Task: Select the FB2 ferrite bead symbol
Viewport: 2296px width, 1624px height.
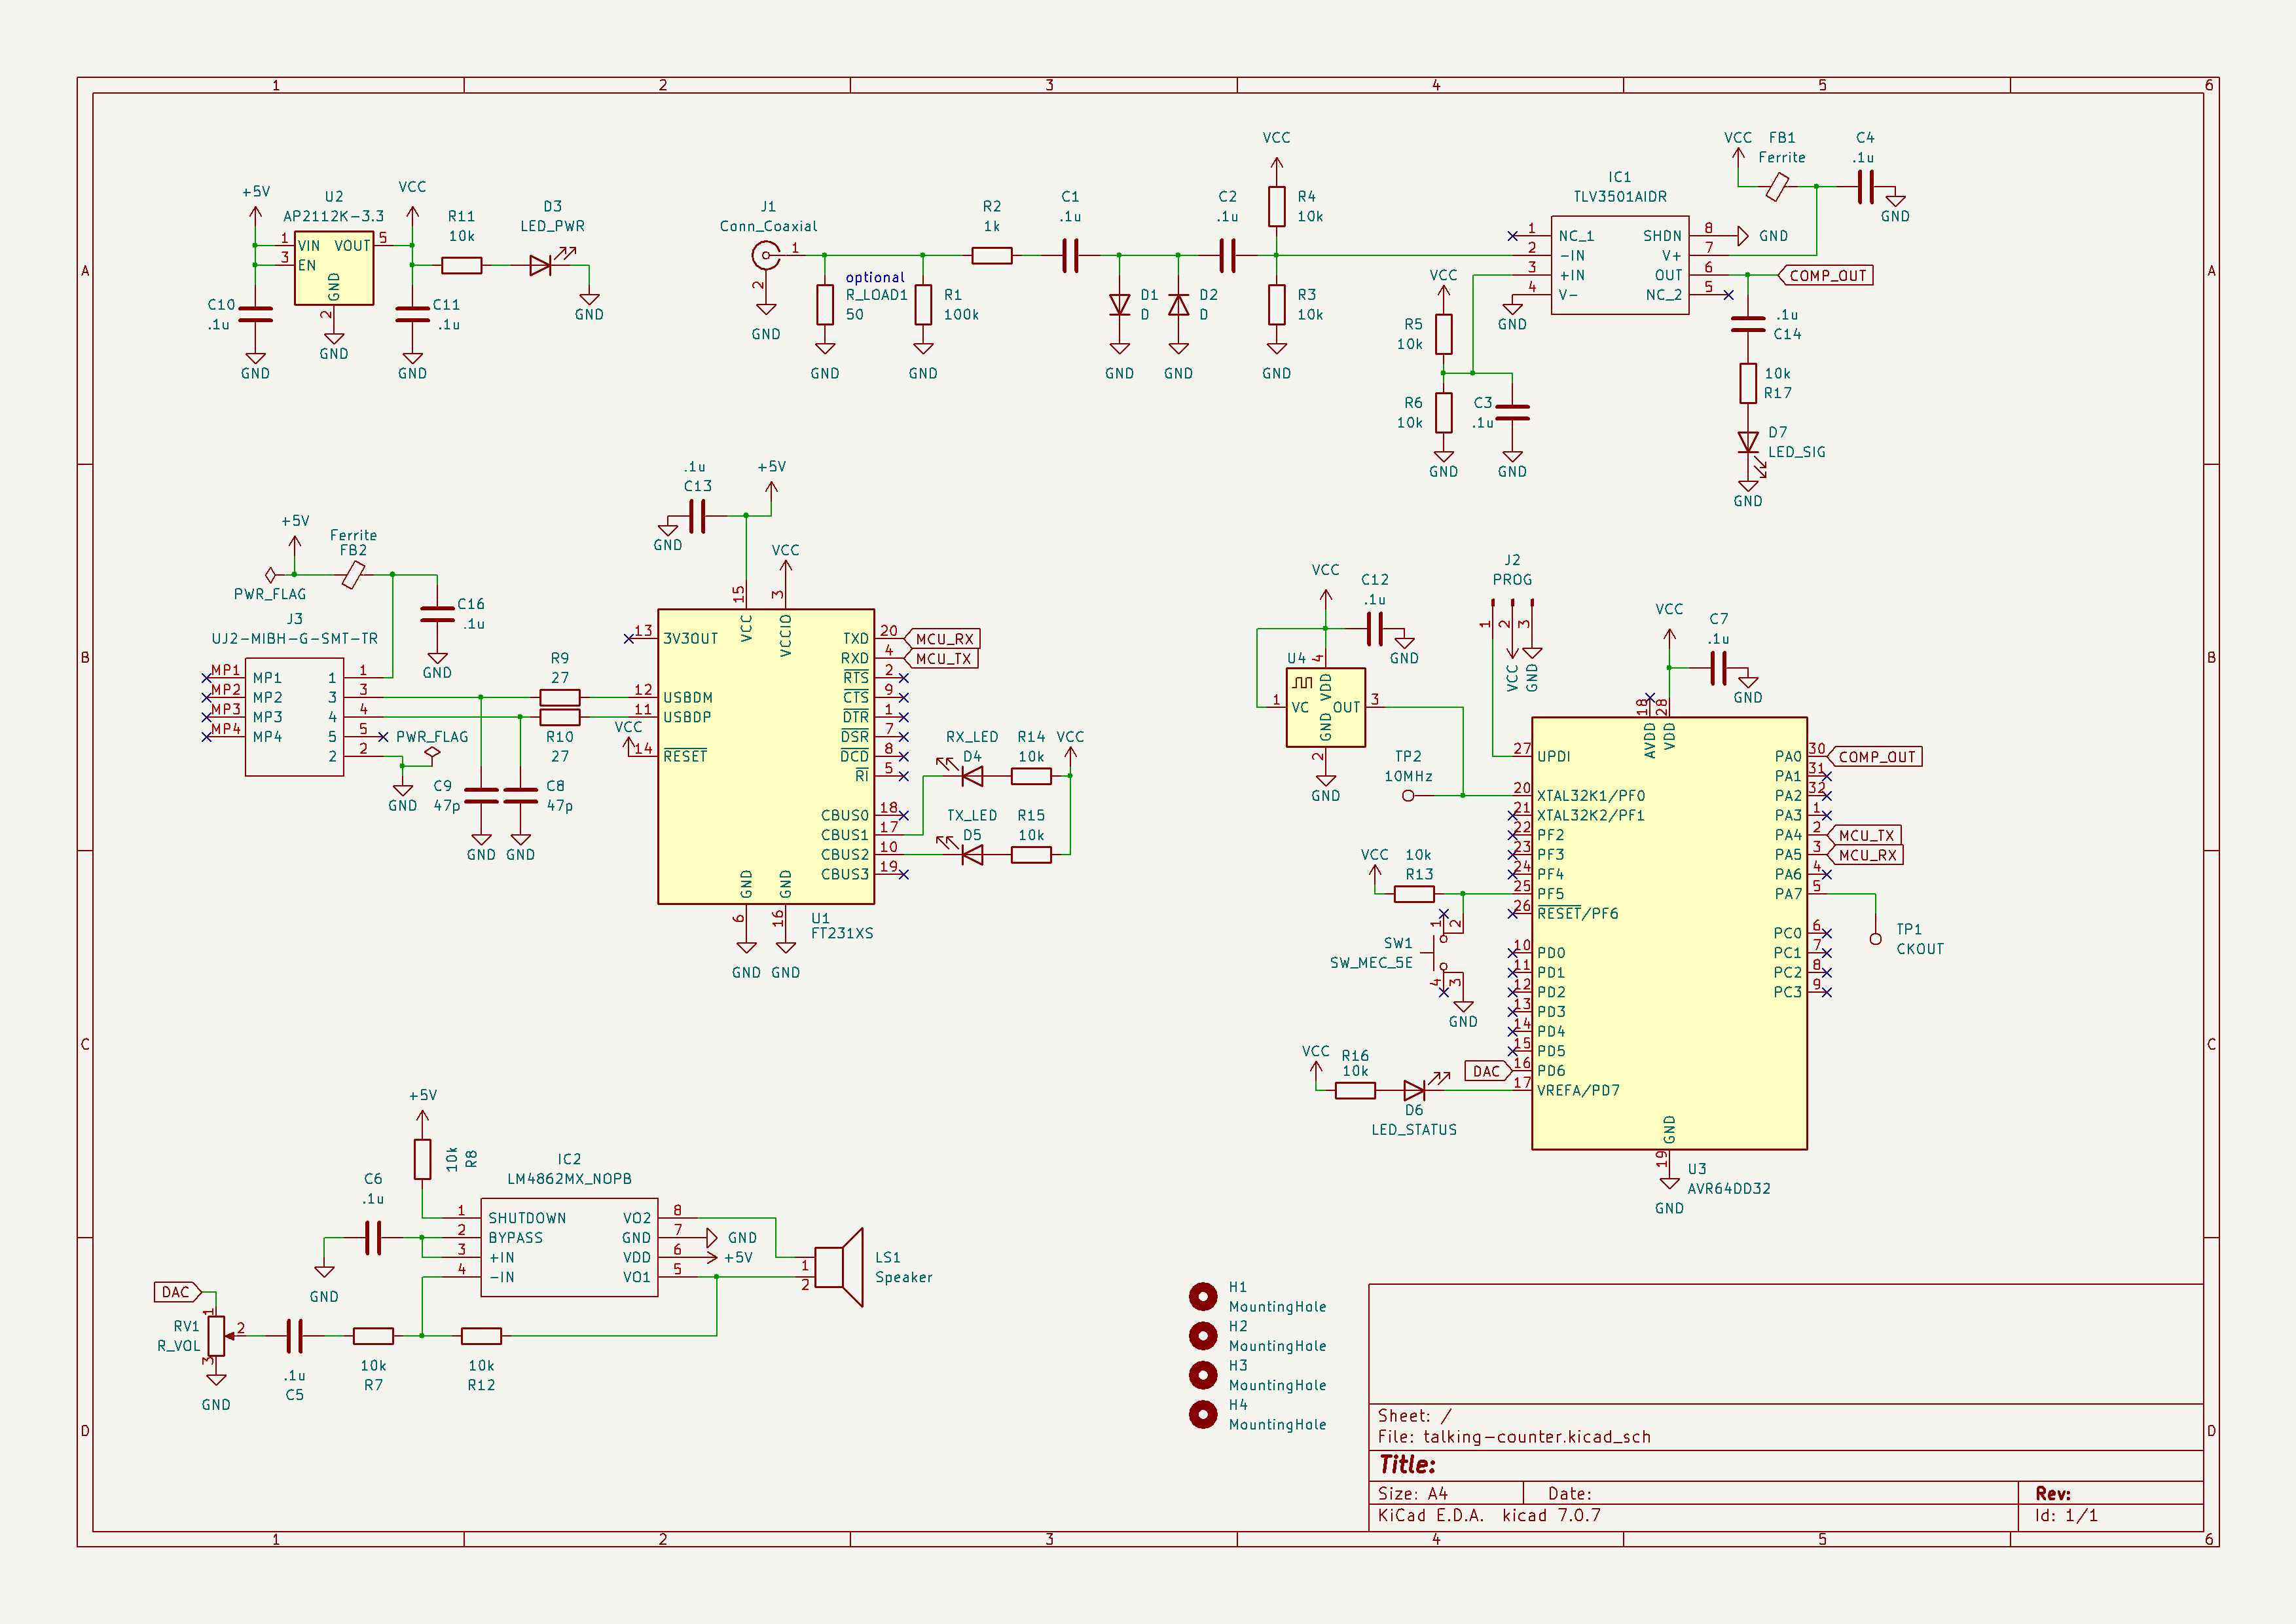Action: (353, 575)
